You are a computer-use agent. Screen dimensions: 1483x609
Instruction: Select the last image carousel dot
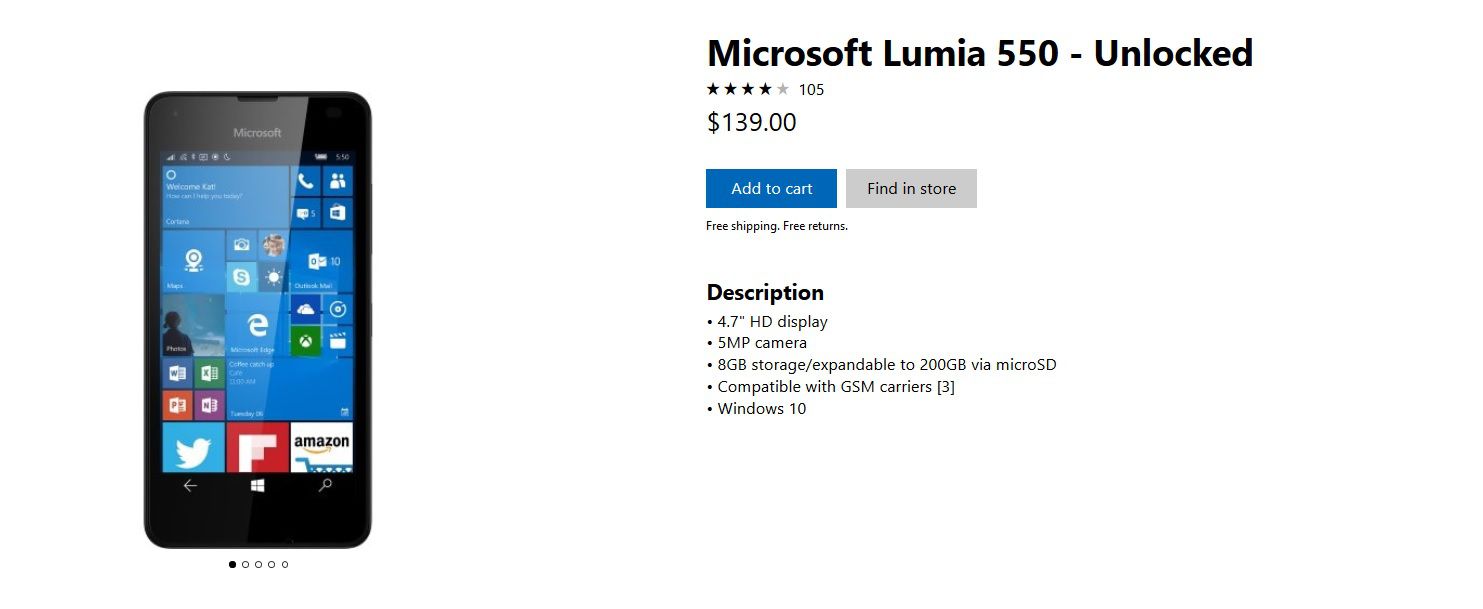284,564
